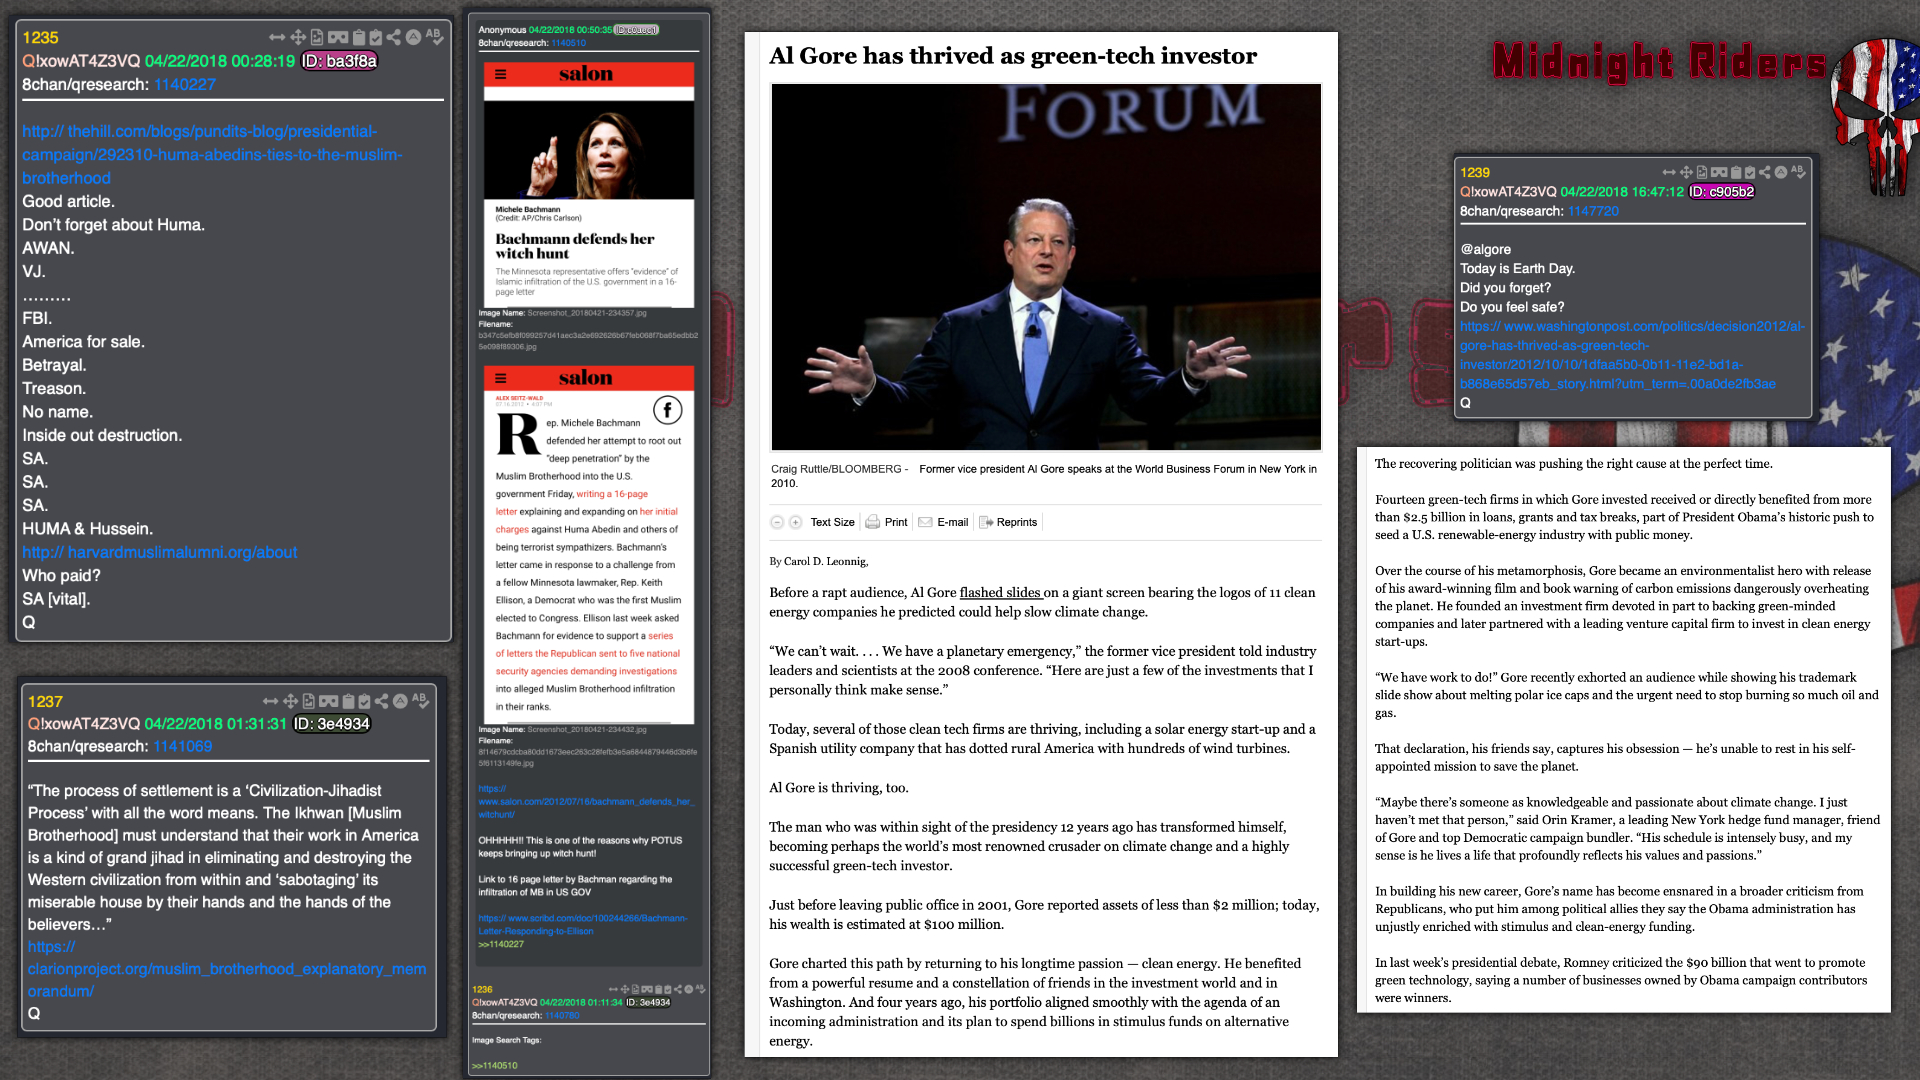Click the 'Text Size' label
This screenshot has width=1920, height=1080.
click(x=832, y=522)
